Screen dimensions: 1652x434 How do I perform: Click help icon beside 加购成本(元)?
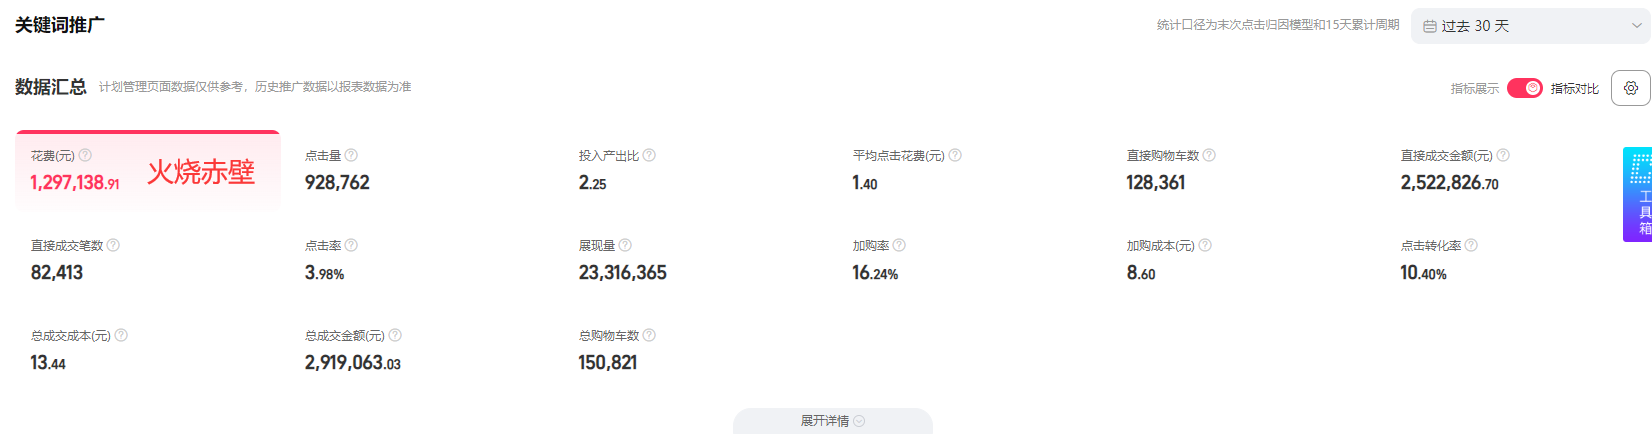coord(1205,245)
